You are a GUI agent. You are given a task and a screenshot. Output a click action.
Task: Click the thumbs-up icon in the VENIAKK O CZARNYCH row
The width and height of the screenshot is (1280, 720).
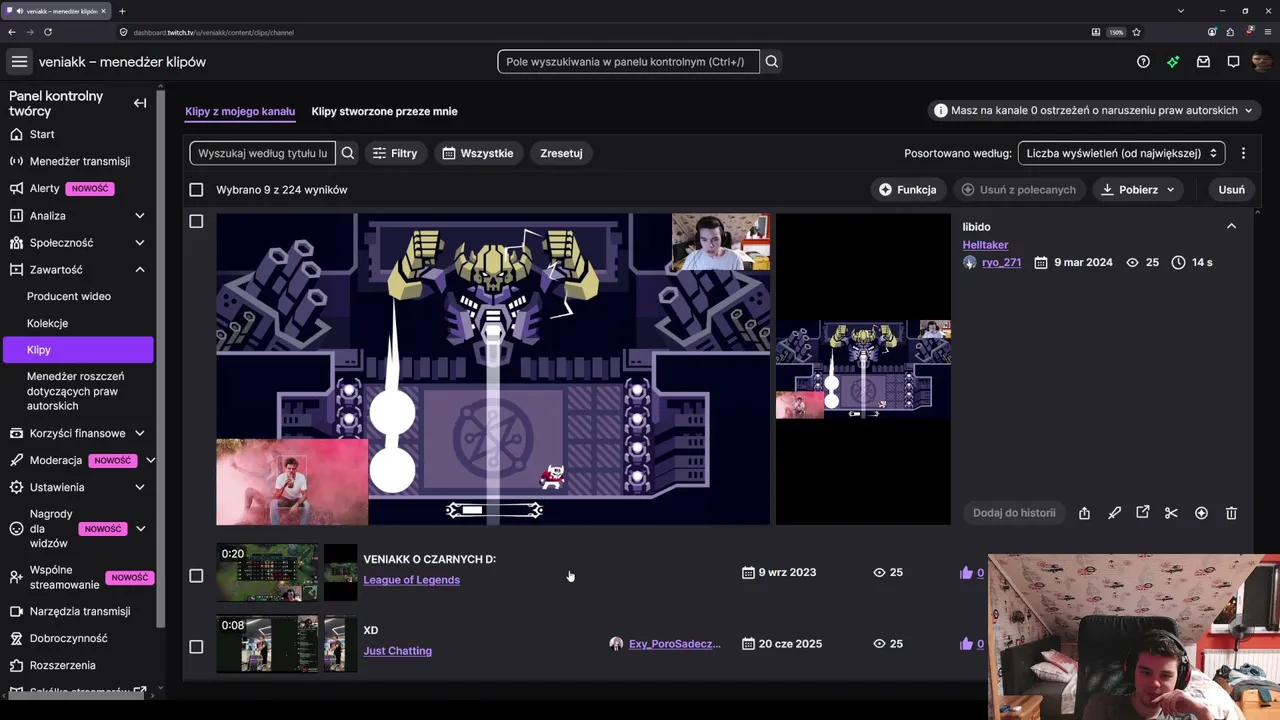click(x=966, y=573)
